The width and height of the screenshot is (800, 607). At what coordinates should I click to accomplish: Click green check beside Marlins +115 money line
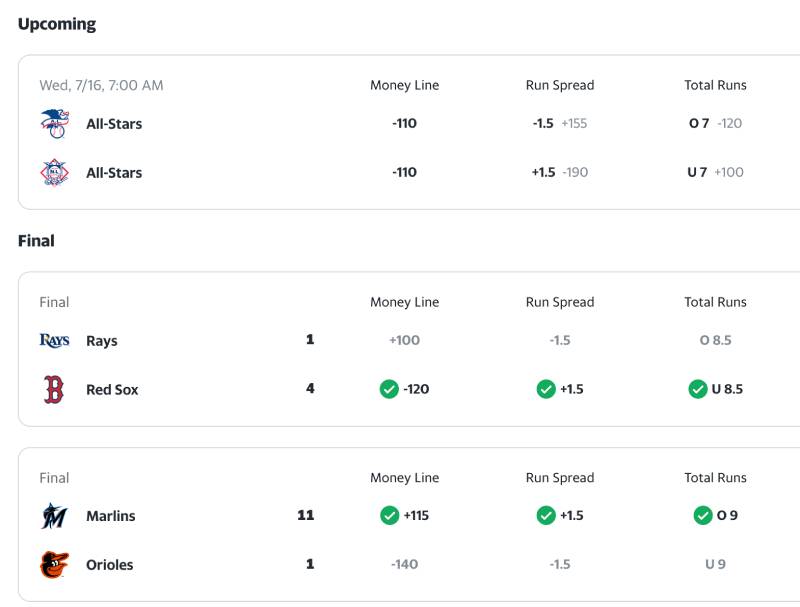[390, 515]
